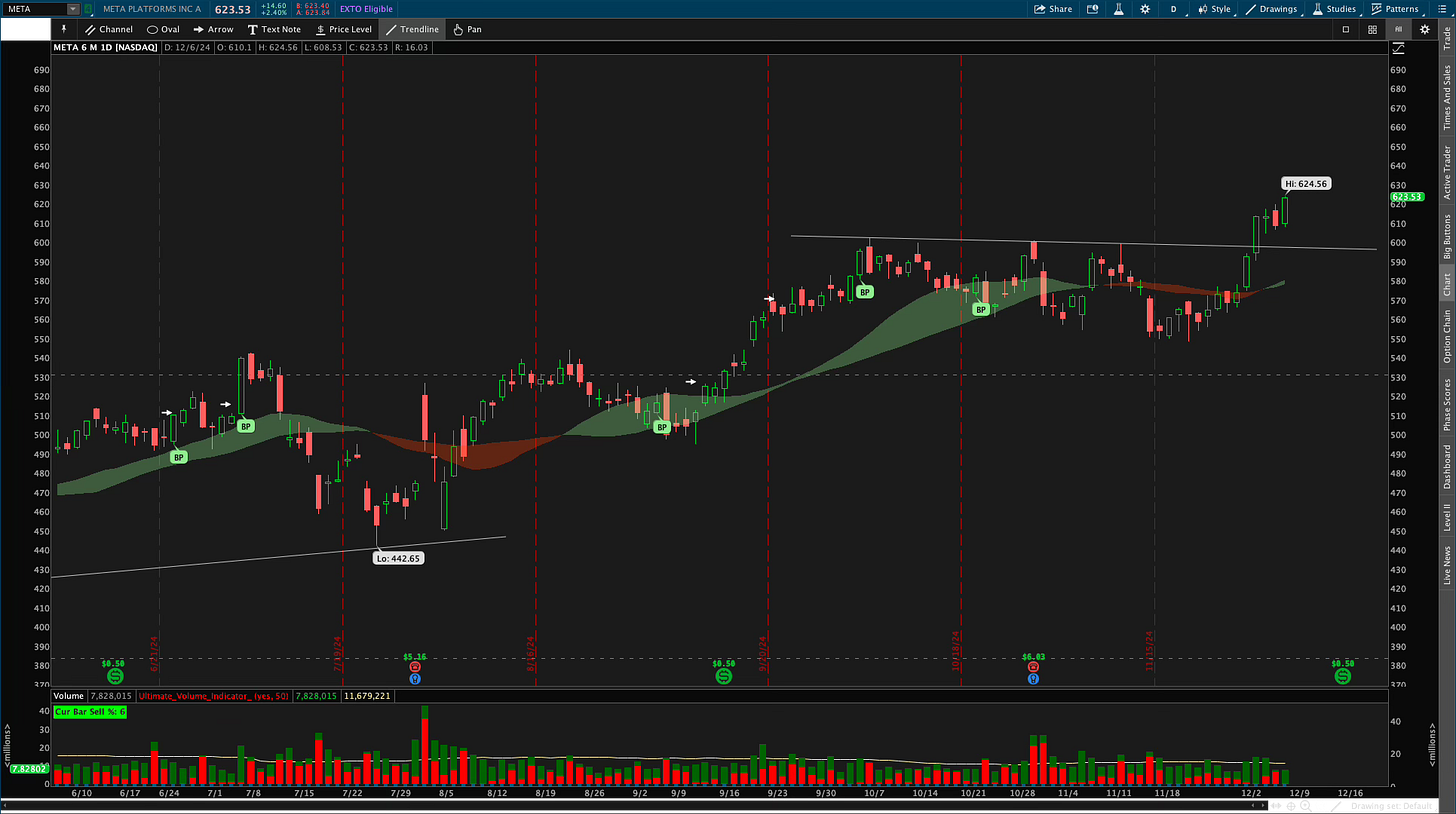This screenshot has height=814, width=1456.
Task: Open the list menu icon after Patterns
Action: click(x=1440, y=9)
